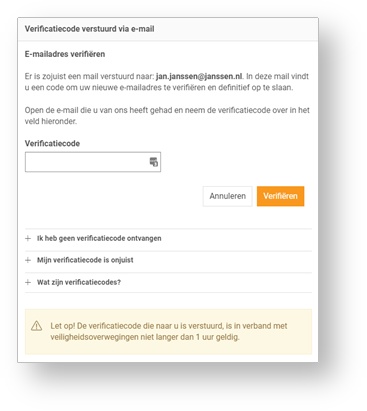
Task: Click the plus icon beside 'Mijn verificatiecode is onjuist'
Action: (28, 260)
